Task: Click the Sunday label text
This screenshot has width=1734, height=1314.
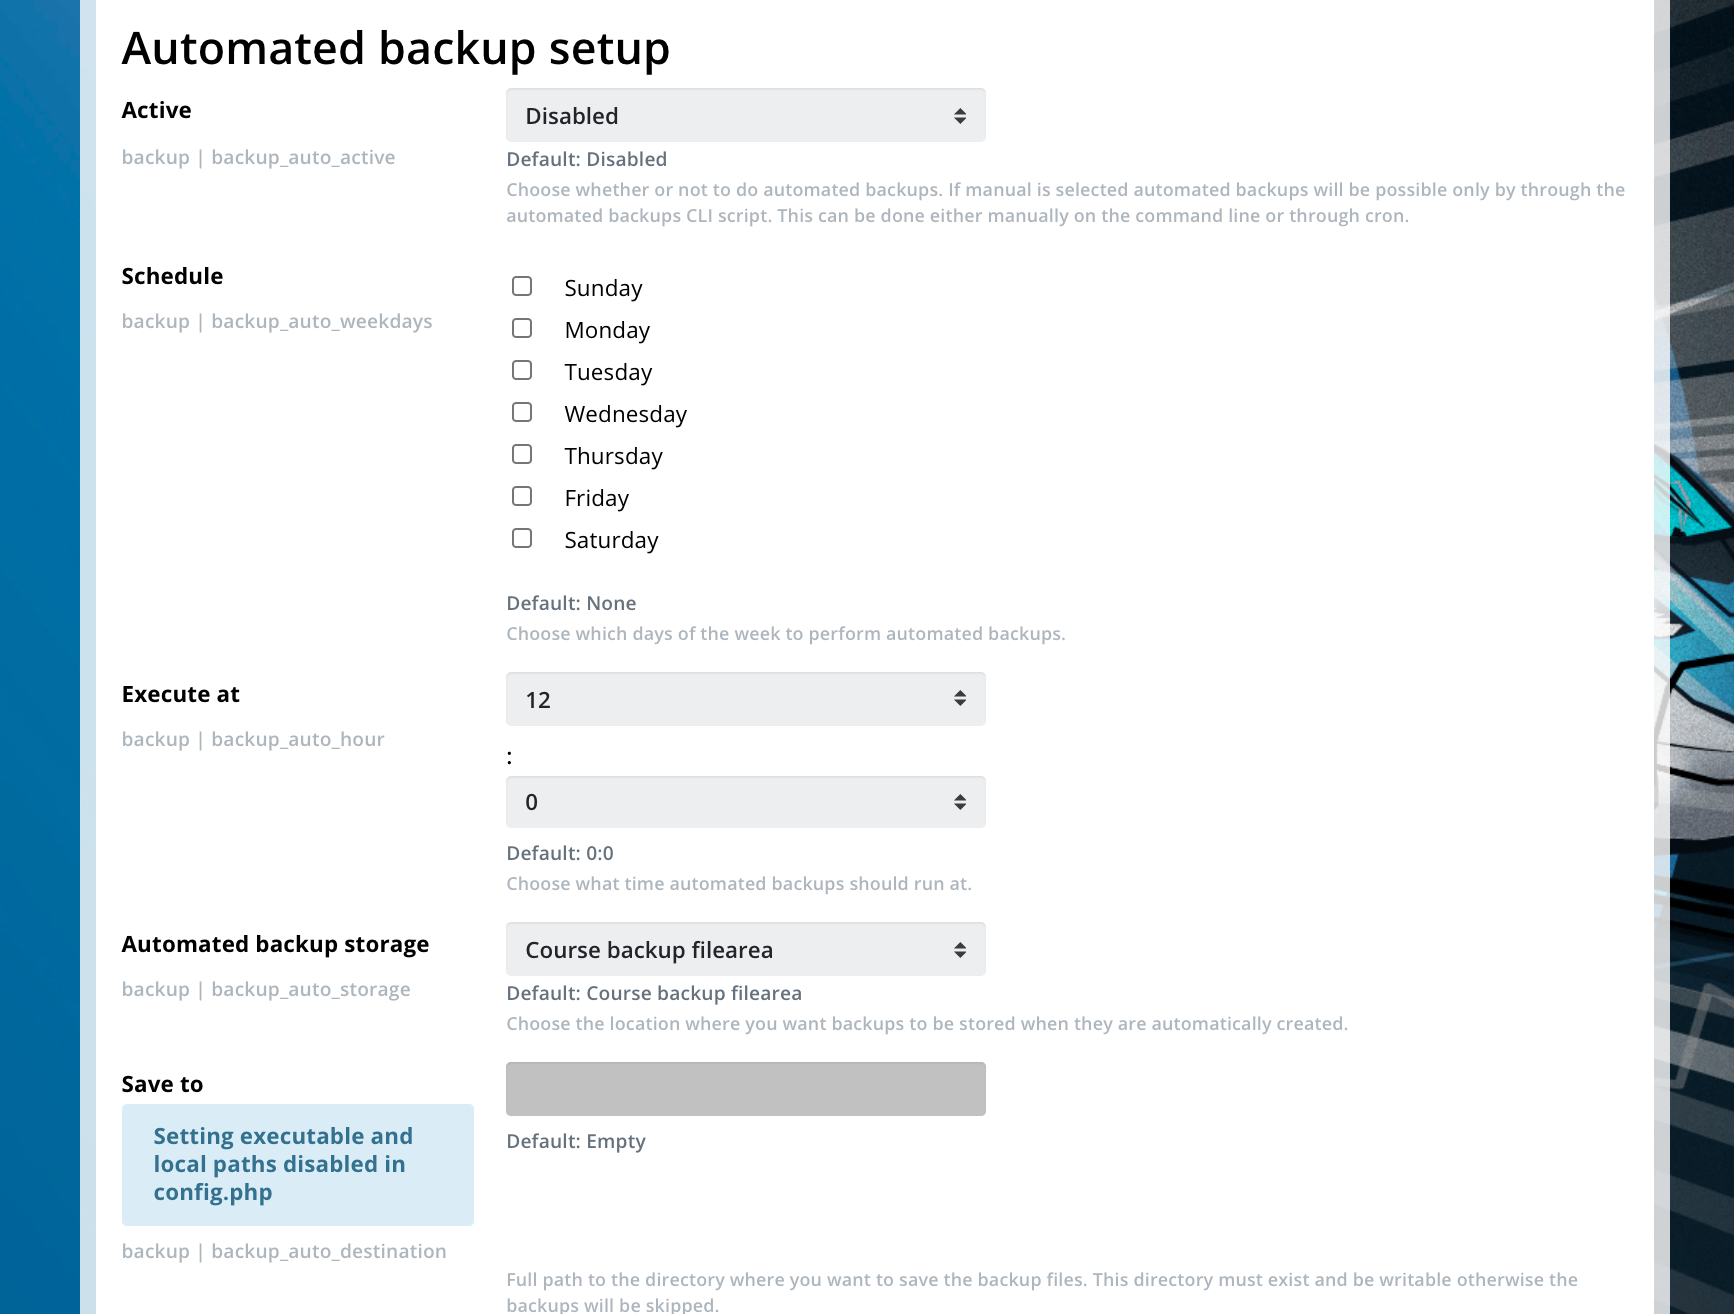Action: pyautogui.click(x=603, y=288)
